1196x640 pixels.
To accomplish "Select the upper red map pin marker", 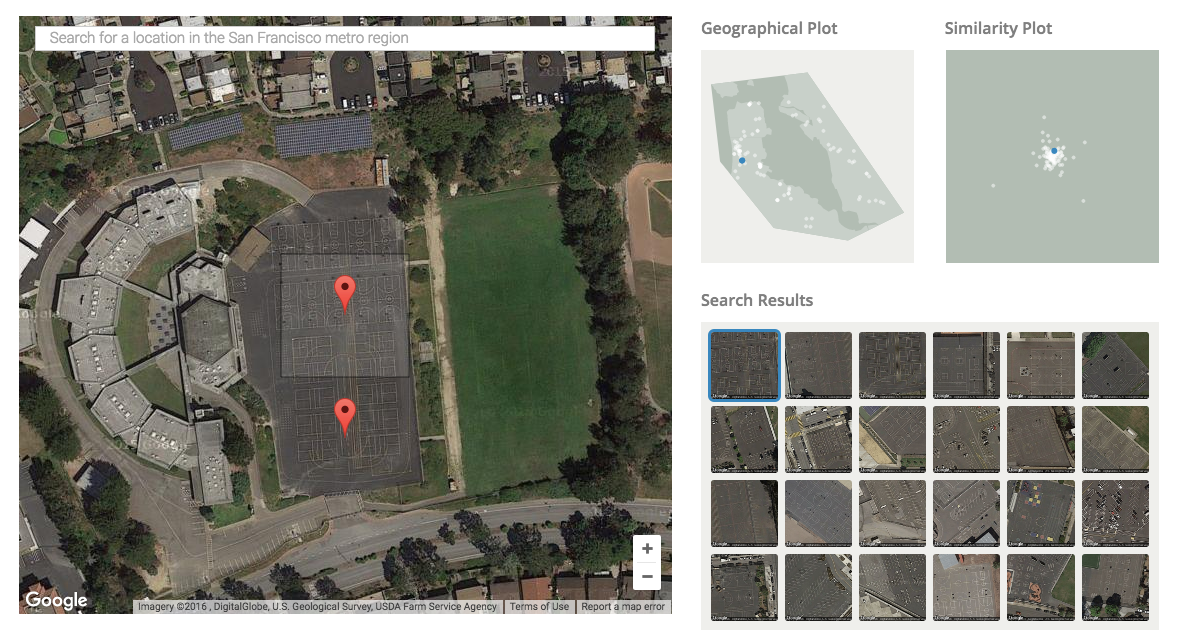I will (x=346, y=294).
